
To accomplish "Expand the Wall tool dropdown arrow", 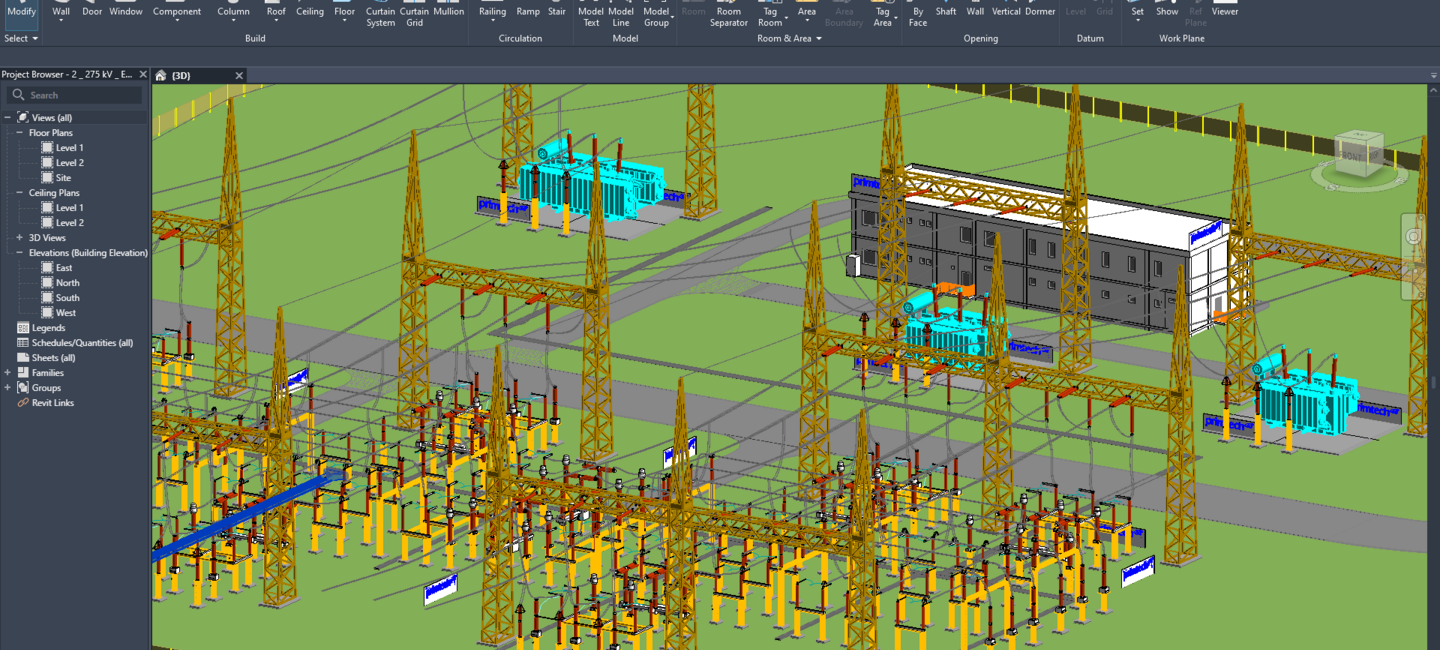I will click(x=61, y=21).
